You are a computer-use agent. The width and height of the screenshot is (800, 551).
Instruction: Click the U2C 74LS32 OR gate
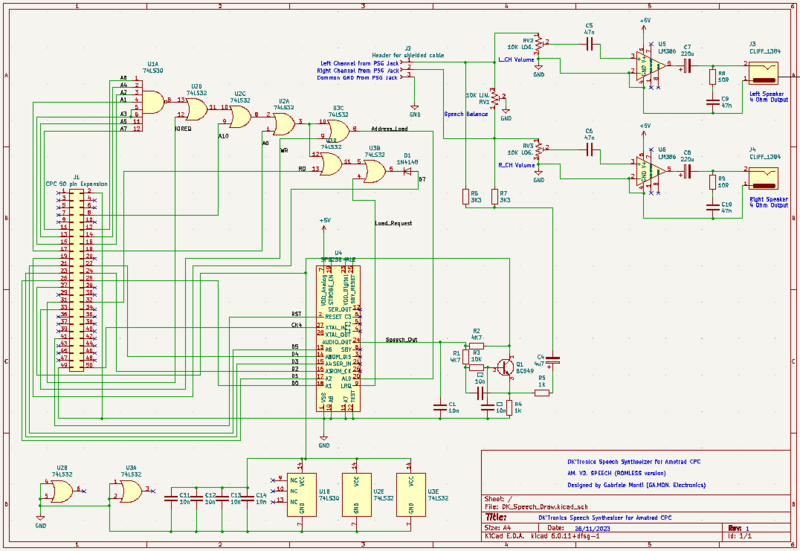(240, 115)
